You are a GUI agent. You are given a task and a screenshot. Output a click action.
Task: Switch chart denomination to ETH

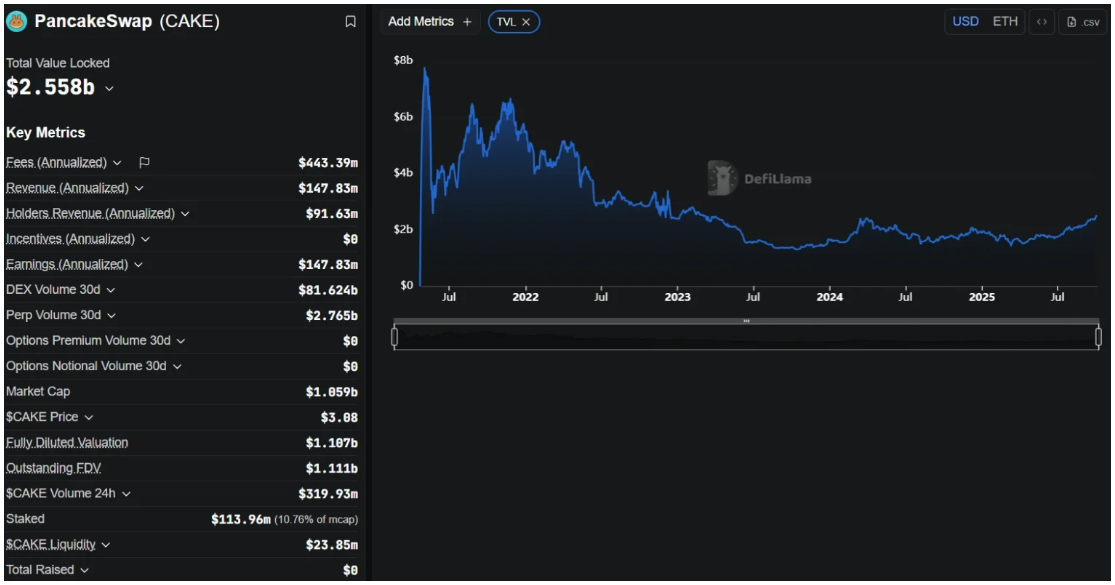[1005, 22]
